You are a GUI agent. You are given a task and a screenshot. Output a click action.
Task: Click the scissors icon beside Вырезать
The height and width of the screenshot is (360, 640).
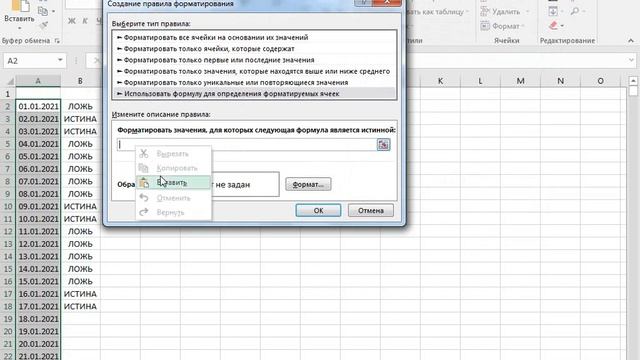pyautogui.click(x=144, y=153)
